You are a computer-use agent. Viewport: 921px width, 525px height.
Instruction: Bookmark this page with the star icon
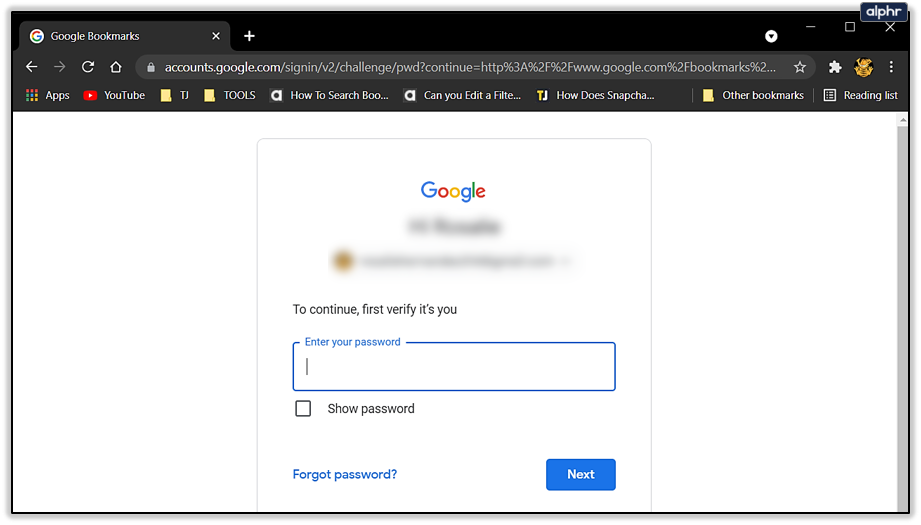[x=800, y=67]
